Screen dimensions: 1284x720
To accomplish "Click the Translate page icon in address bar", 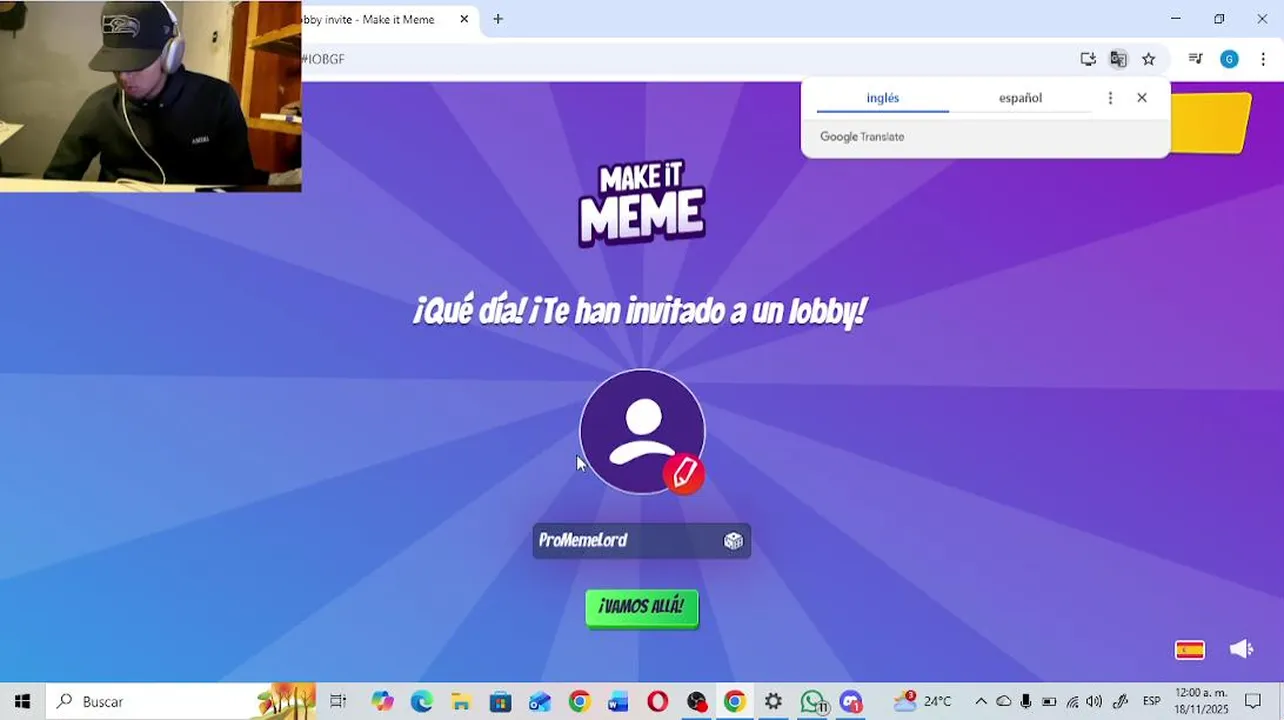I will click(1118, 59).
